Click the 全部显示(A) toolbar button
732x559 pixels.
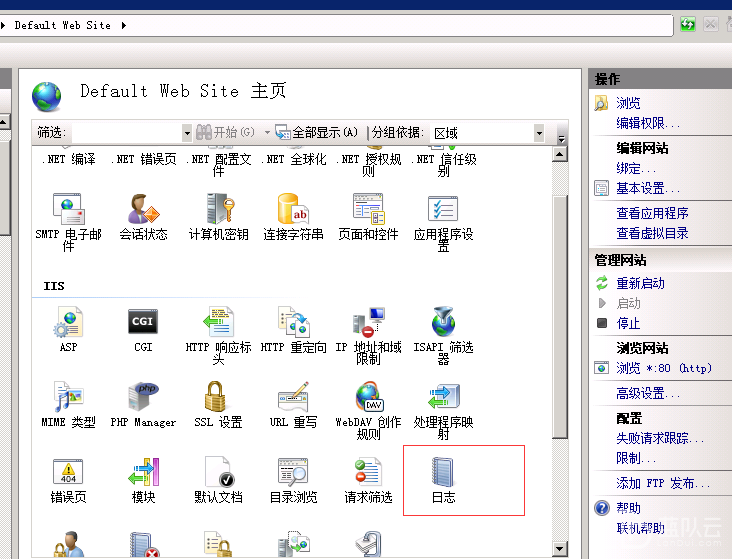pyautogui.click(x=317, y=133)
